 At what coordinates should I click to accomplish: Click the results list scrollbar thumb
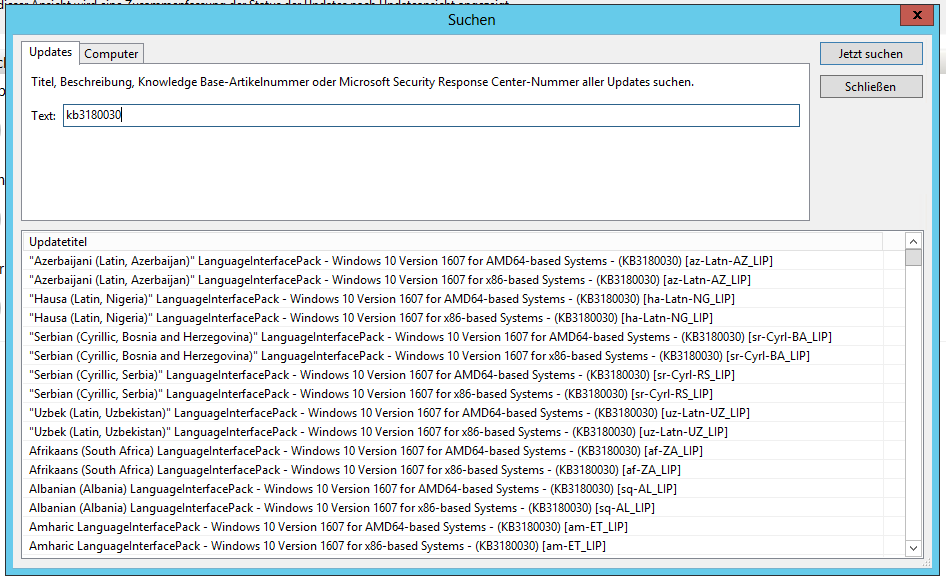pyautogui.click(x=913, y=258)
